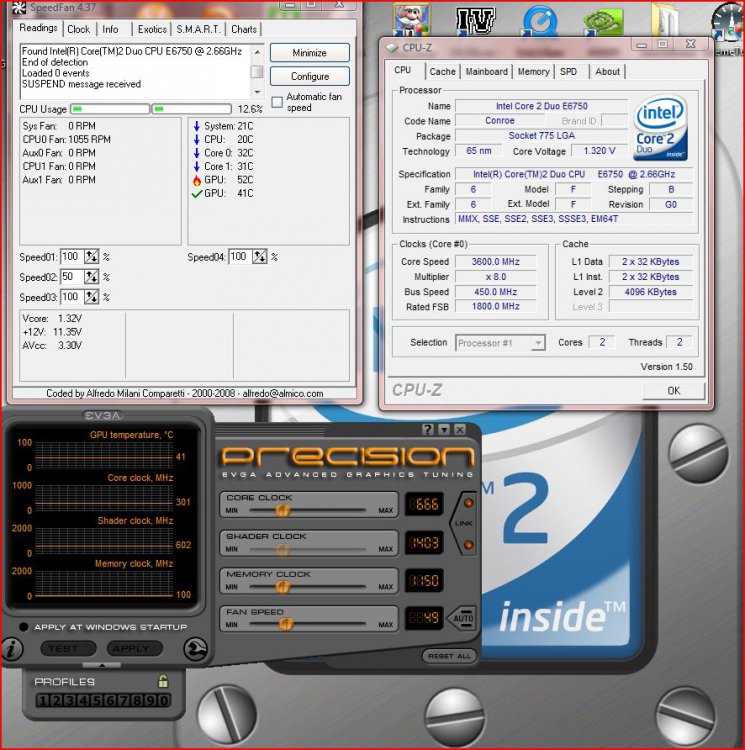Click the RESET ALL button
The image size is (745, 750).
449,656
